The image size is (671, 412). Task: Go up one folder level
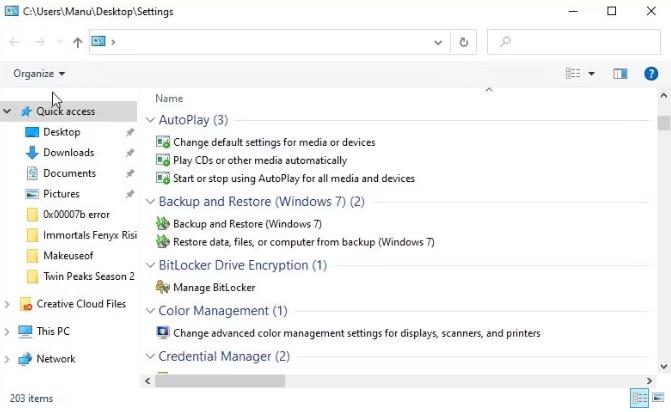coord(77,42)
